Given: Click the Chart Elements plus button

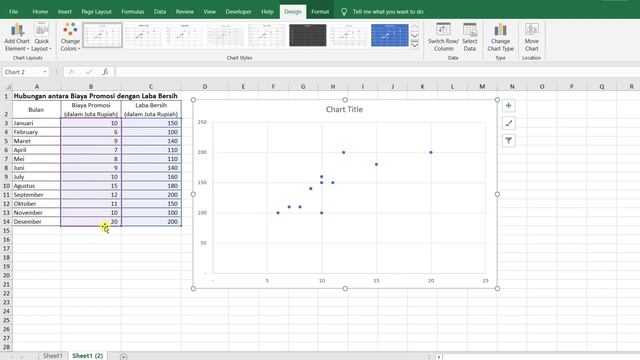Looking at the screenshot, I should point(509,106).
